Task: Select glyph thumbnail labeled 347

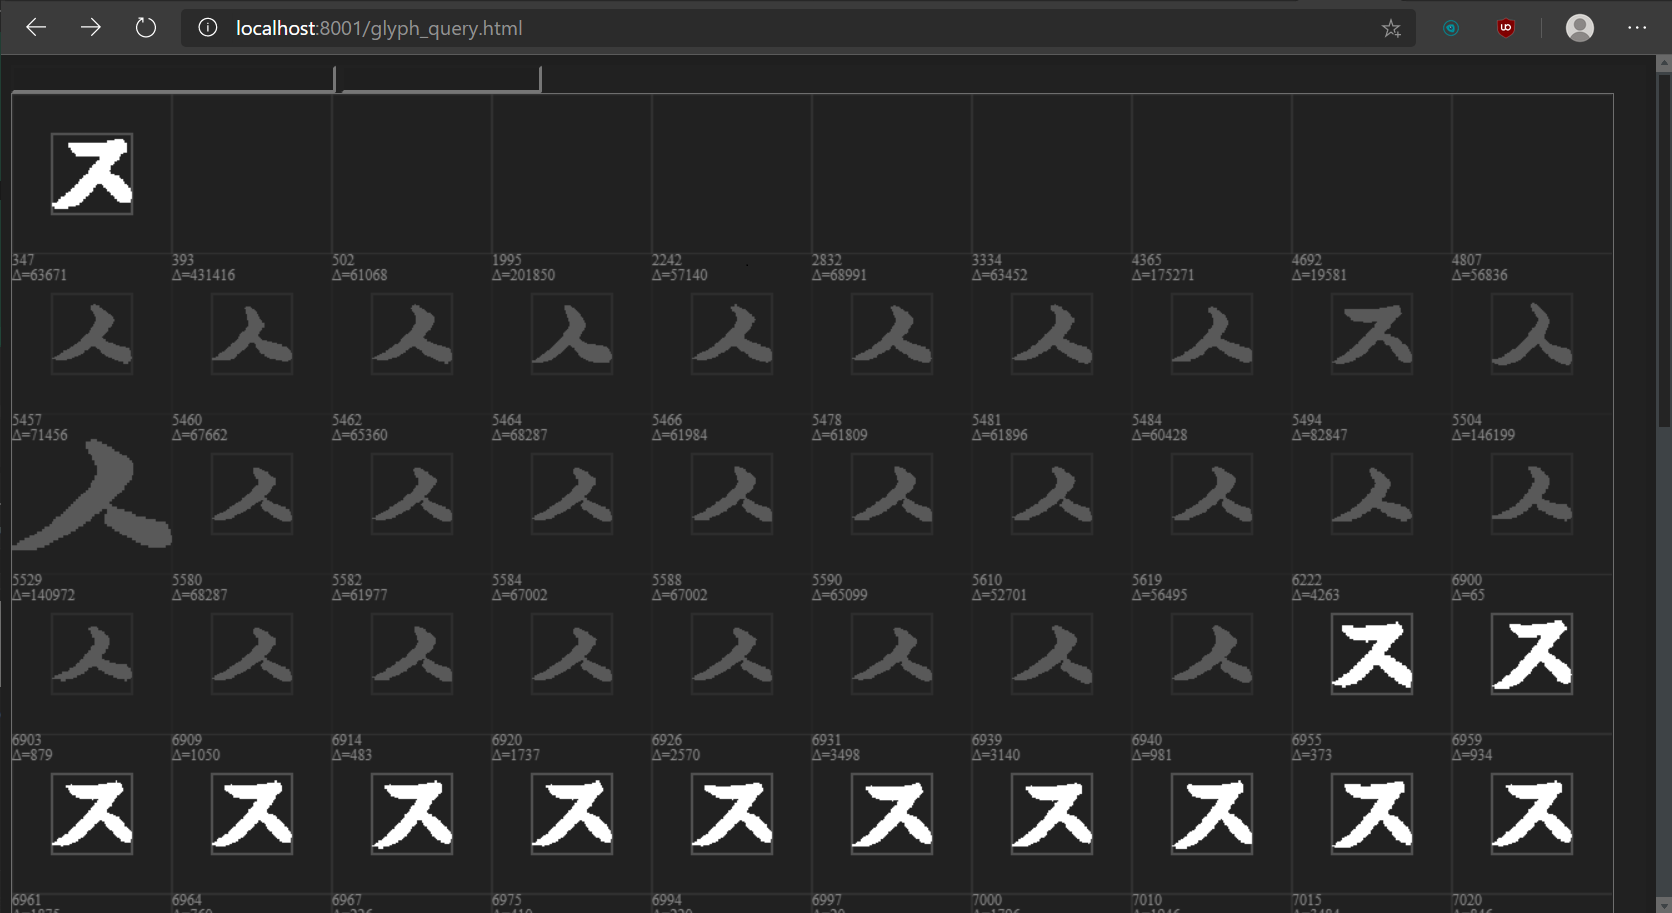Action: (92, 334)
